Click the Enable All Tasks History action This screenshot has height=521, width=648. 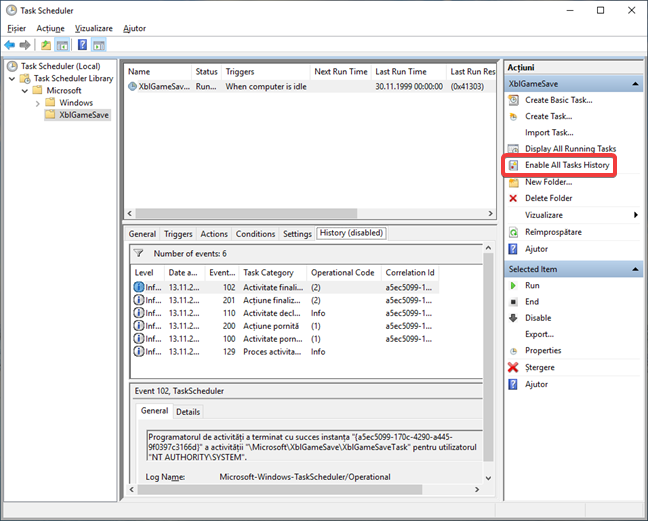pyautogui.click(x=567, y=165)
